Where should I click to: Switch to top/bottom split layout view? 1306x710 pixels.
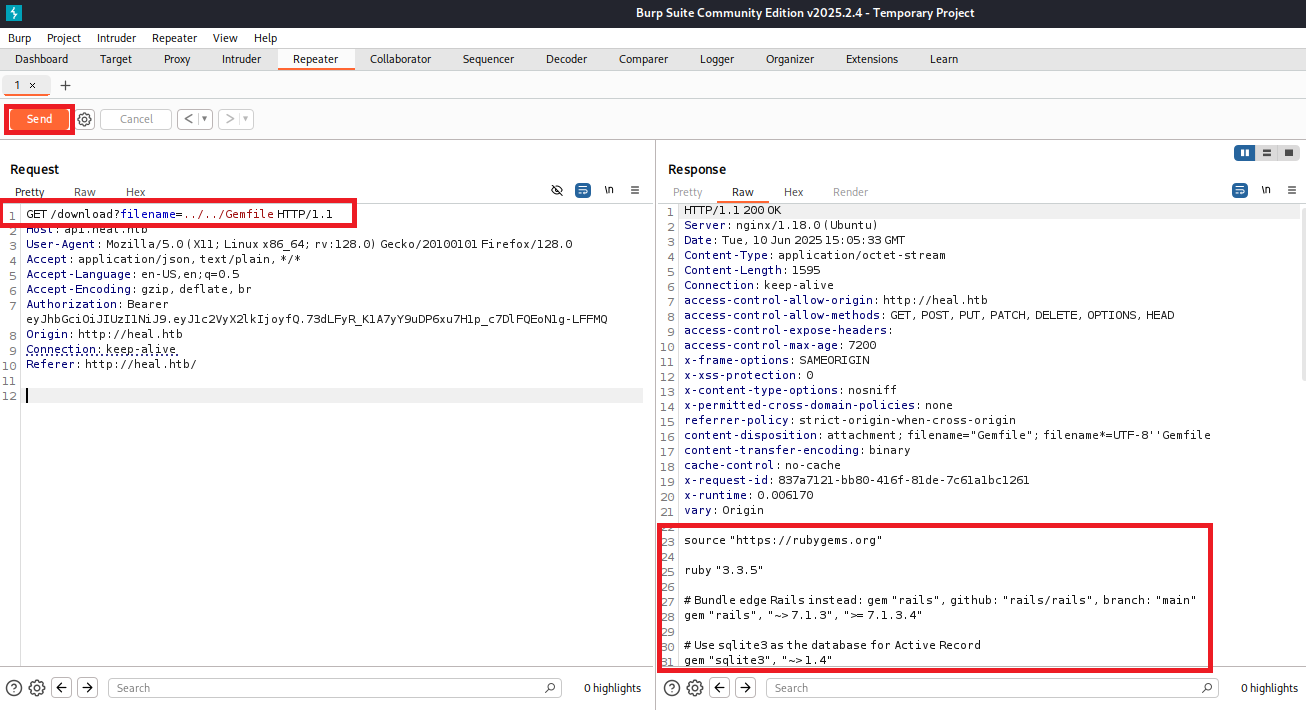(x=1267, y=153)
